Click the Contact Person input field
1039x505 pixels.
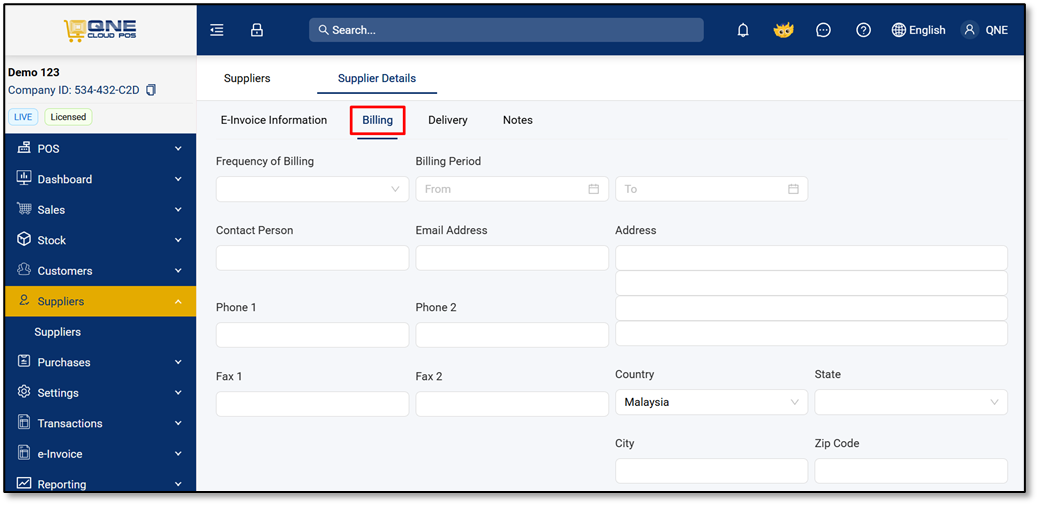(x=313, y=258)
